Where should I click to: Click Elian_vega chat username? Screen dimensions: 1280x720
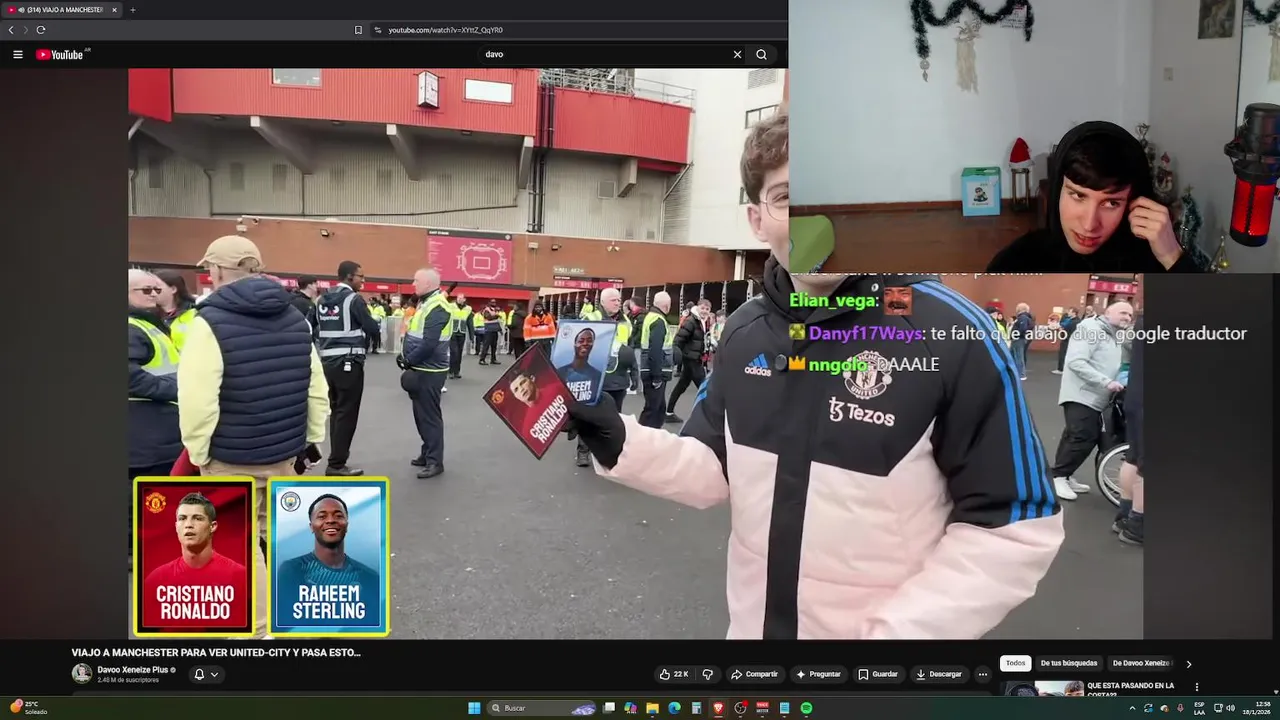(834, 301)
